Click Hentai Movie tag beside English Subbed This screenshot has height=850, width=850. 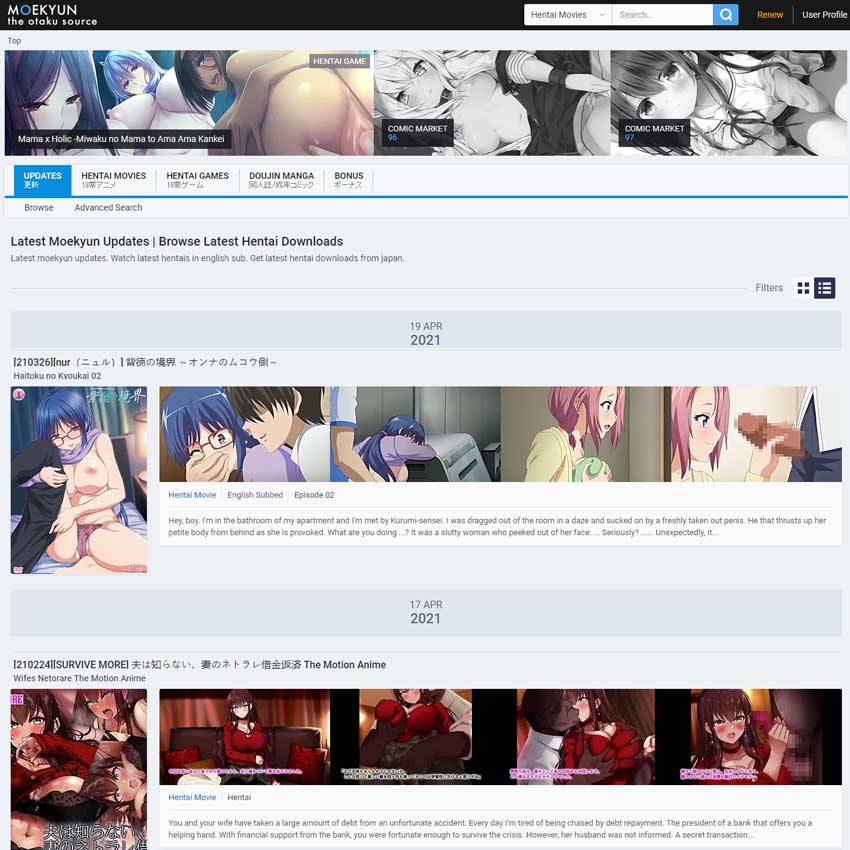point(192,495)
